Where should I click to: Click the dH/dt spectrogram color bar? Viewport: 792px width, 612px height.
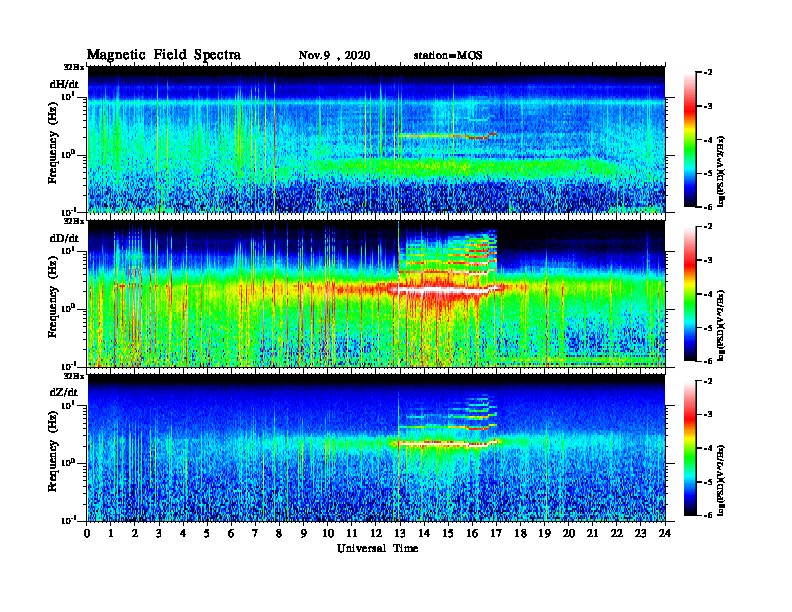689,139
